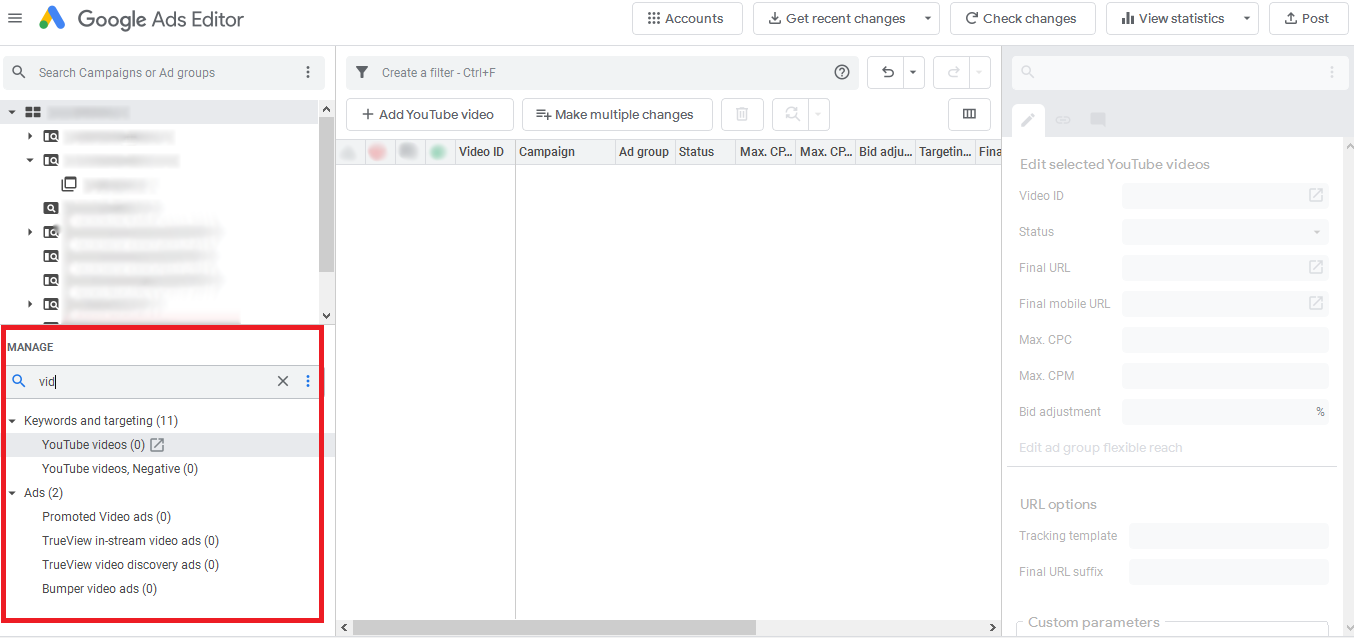Select TrueView in-stream video ads (0)
Screen dimensions: 1354x638
coord(130,541)
